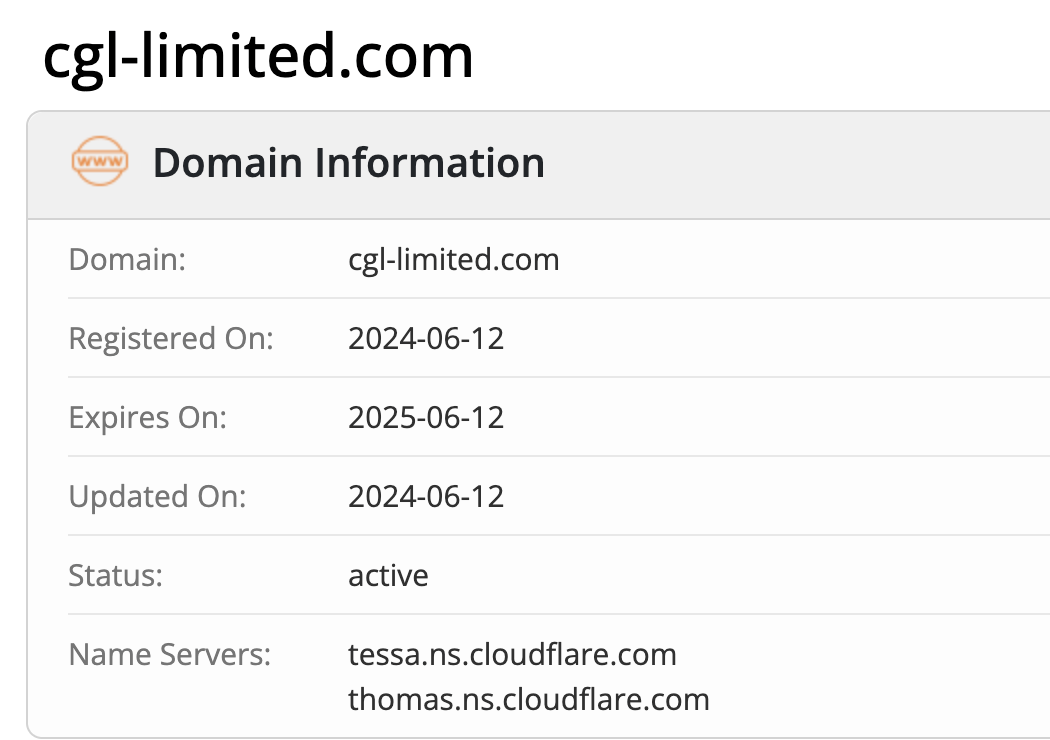Viewport: 1050px width, 740px height.
Task: Click the 'Status:' field label
Action: pyautogui.click(x=115, y=576)
